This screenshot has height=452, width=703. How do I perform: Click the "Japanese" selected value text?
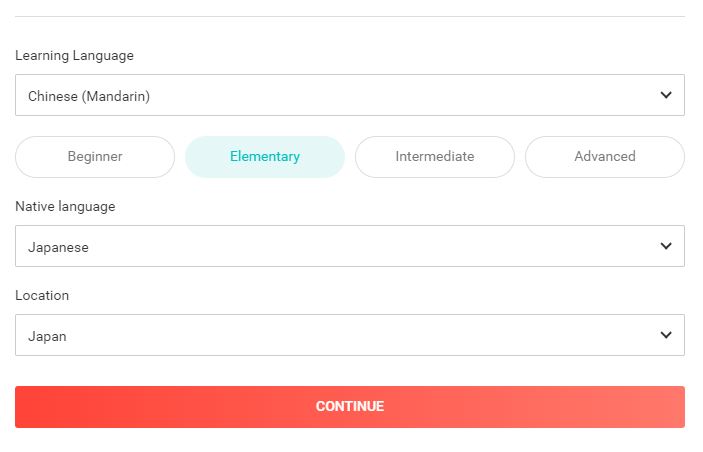(x=58, y=247)
